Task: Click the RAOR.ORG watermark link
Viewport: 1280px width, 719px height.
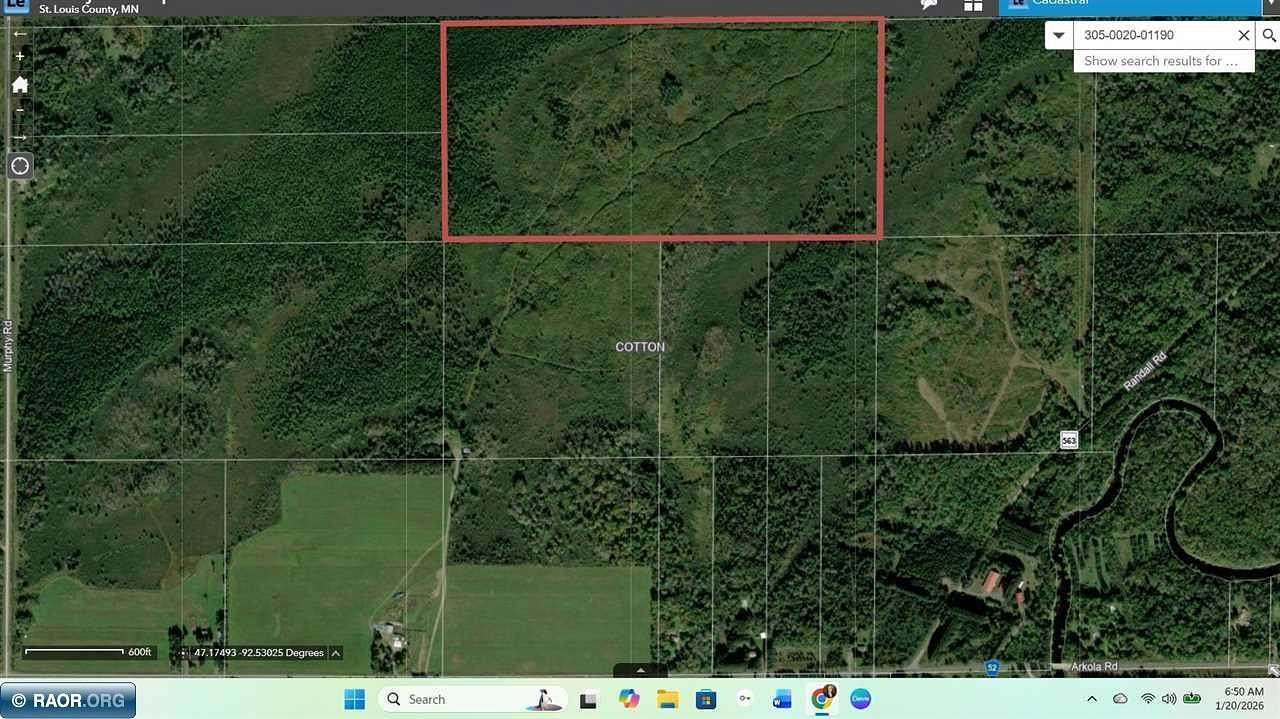Action: (67, 700)
